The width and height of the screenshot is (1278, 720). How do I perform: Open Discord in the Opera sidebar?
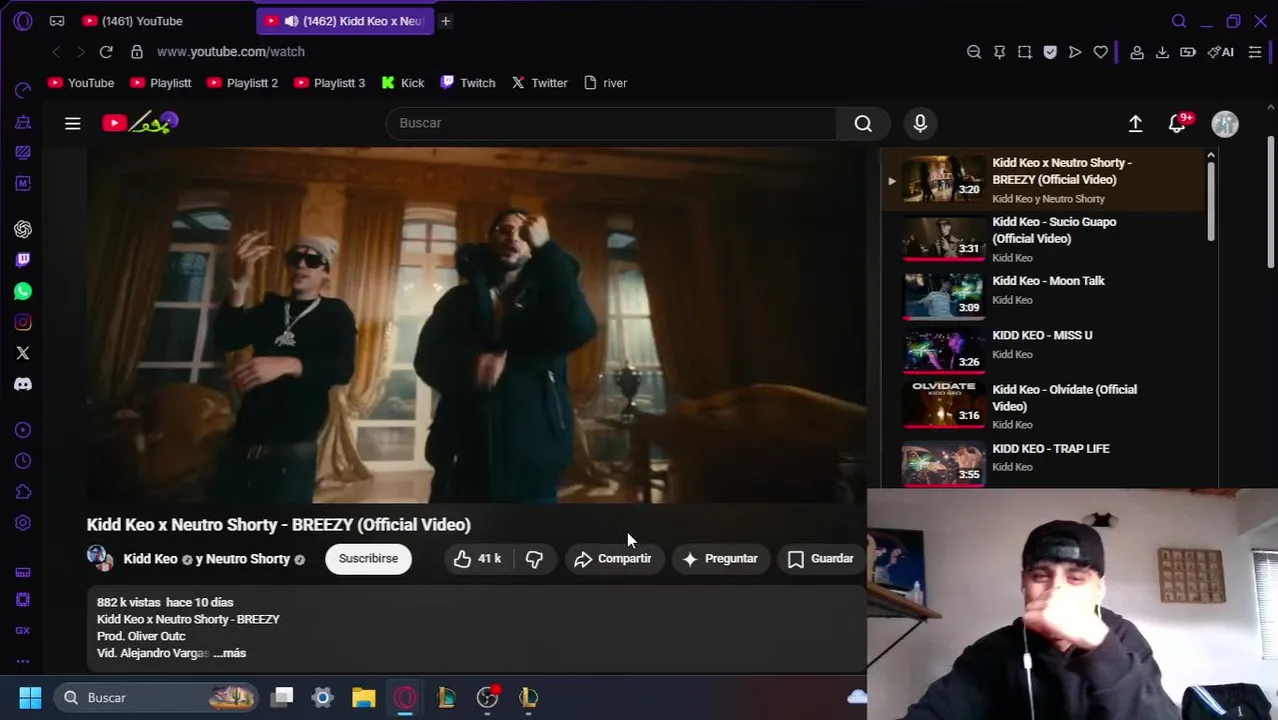(x=23, y=384)
